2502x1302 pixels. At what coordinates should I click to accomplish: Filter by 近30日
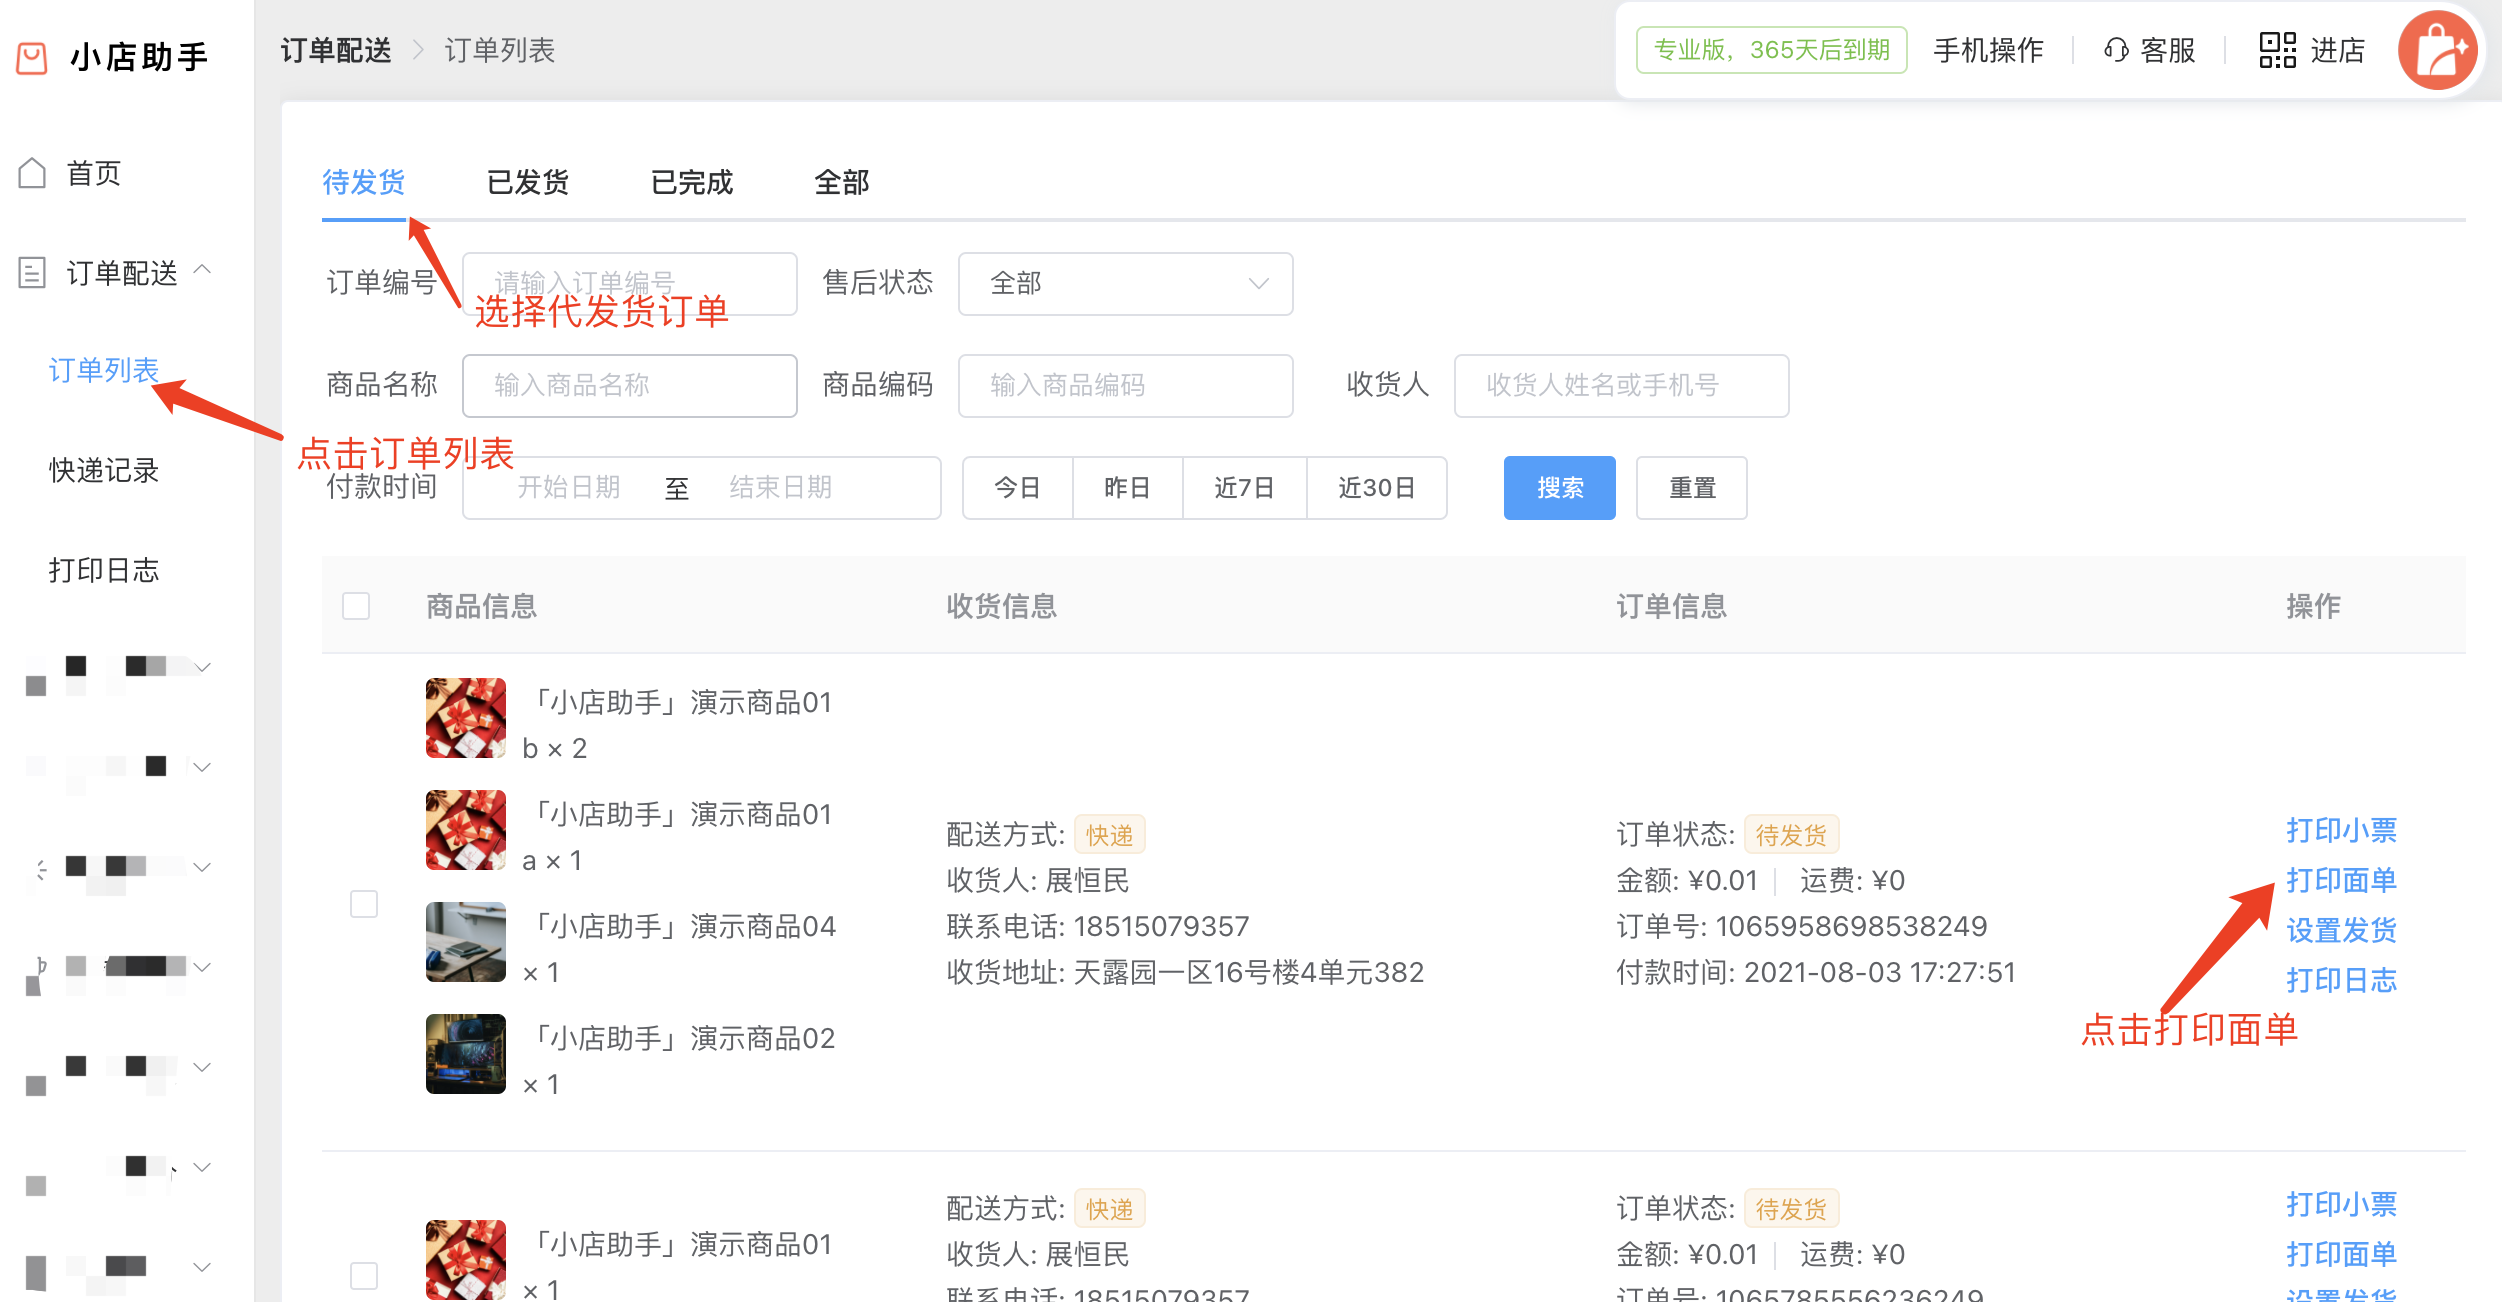coord(1377,488)
